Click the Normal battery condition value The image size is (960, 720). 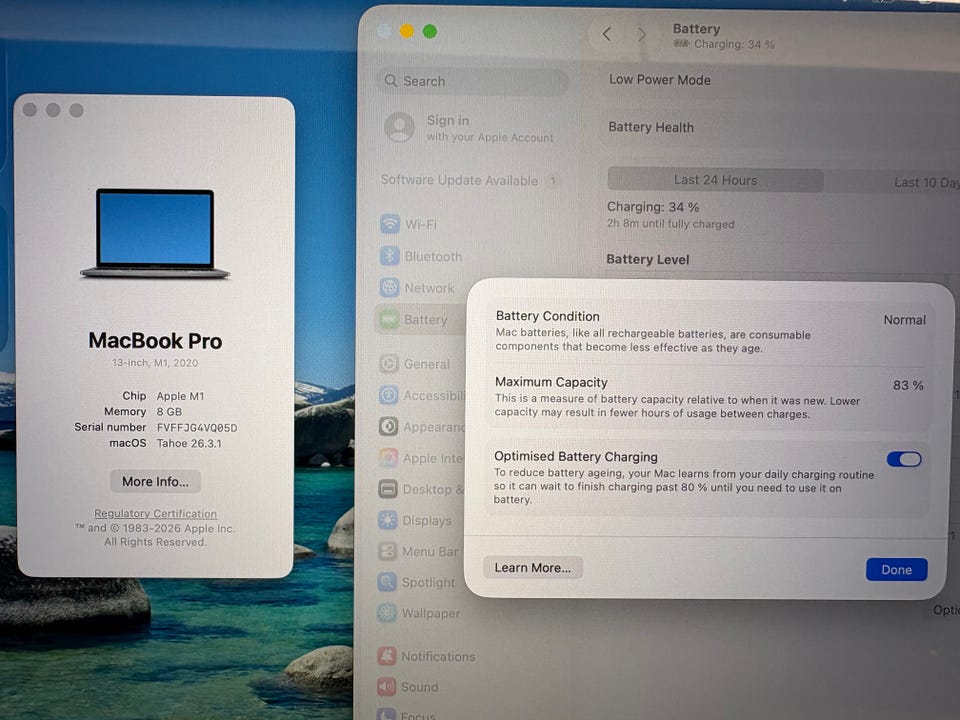point(904,320)
